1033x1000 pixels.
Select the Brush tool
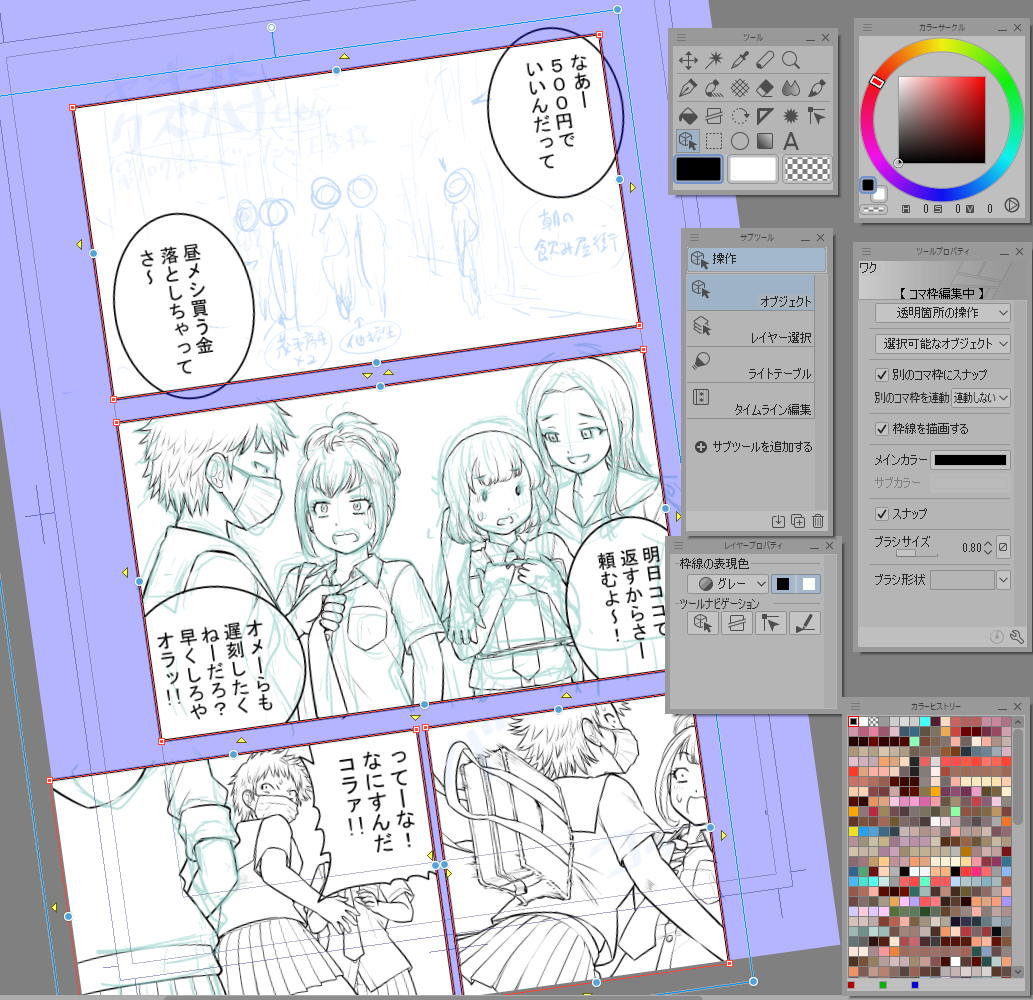click(x=816, y=88)
